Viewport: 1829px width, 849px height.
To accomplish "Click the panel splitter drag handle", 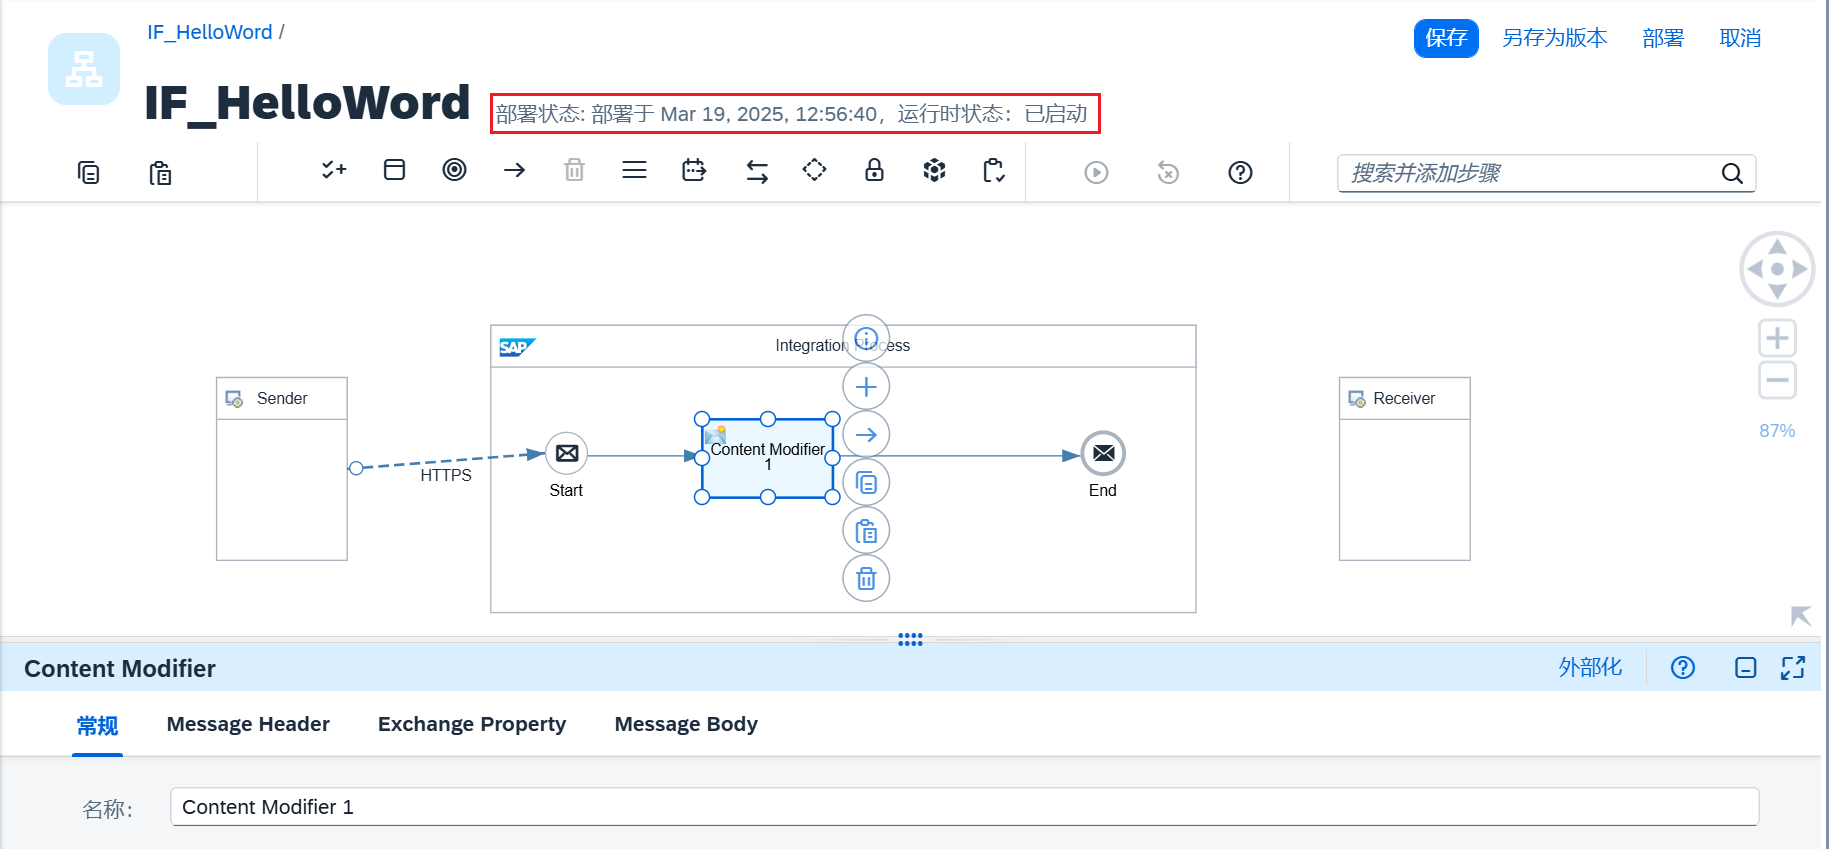I will [910, 639].
